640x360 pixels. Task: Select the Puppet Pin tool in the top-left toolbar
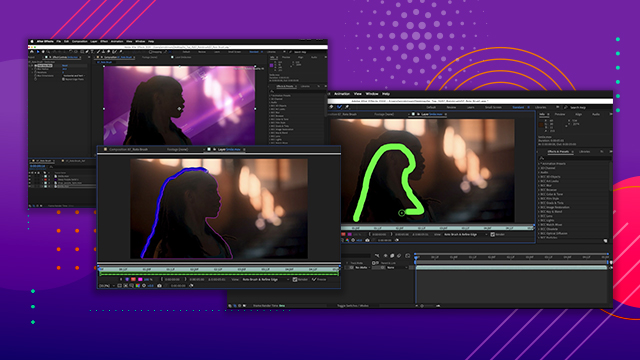click(120, 52)
